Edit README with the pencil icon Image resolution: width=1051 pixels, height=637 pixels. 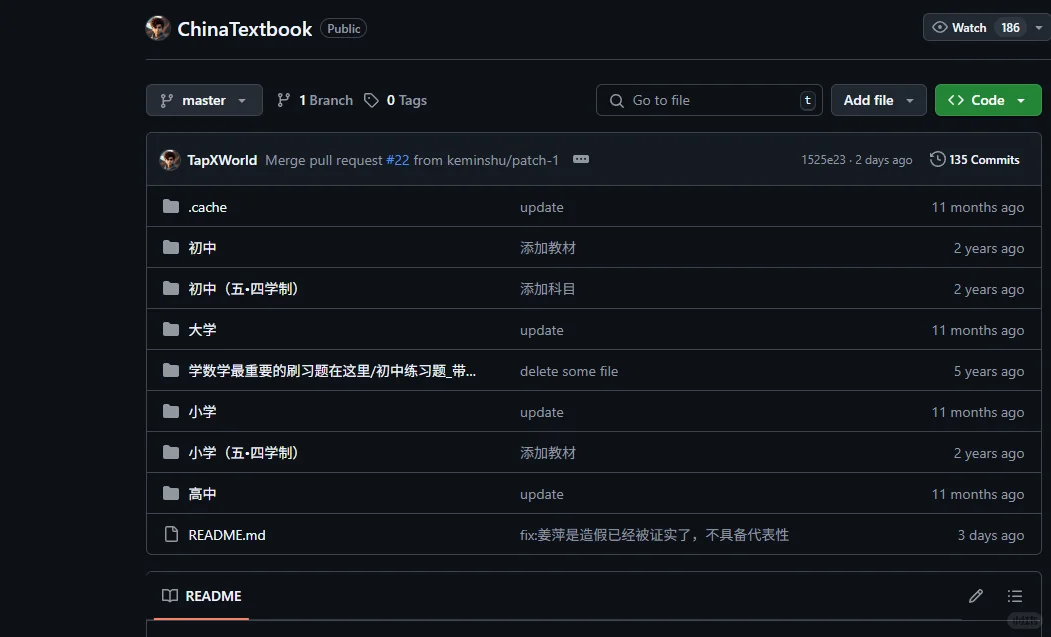pos(976,595)
